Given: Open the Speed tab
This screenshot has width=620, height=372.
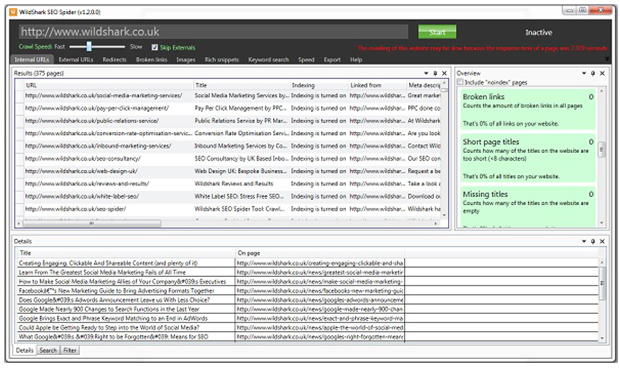Looking at the screenshot, I should (x=306, y=60).
